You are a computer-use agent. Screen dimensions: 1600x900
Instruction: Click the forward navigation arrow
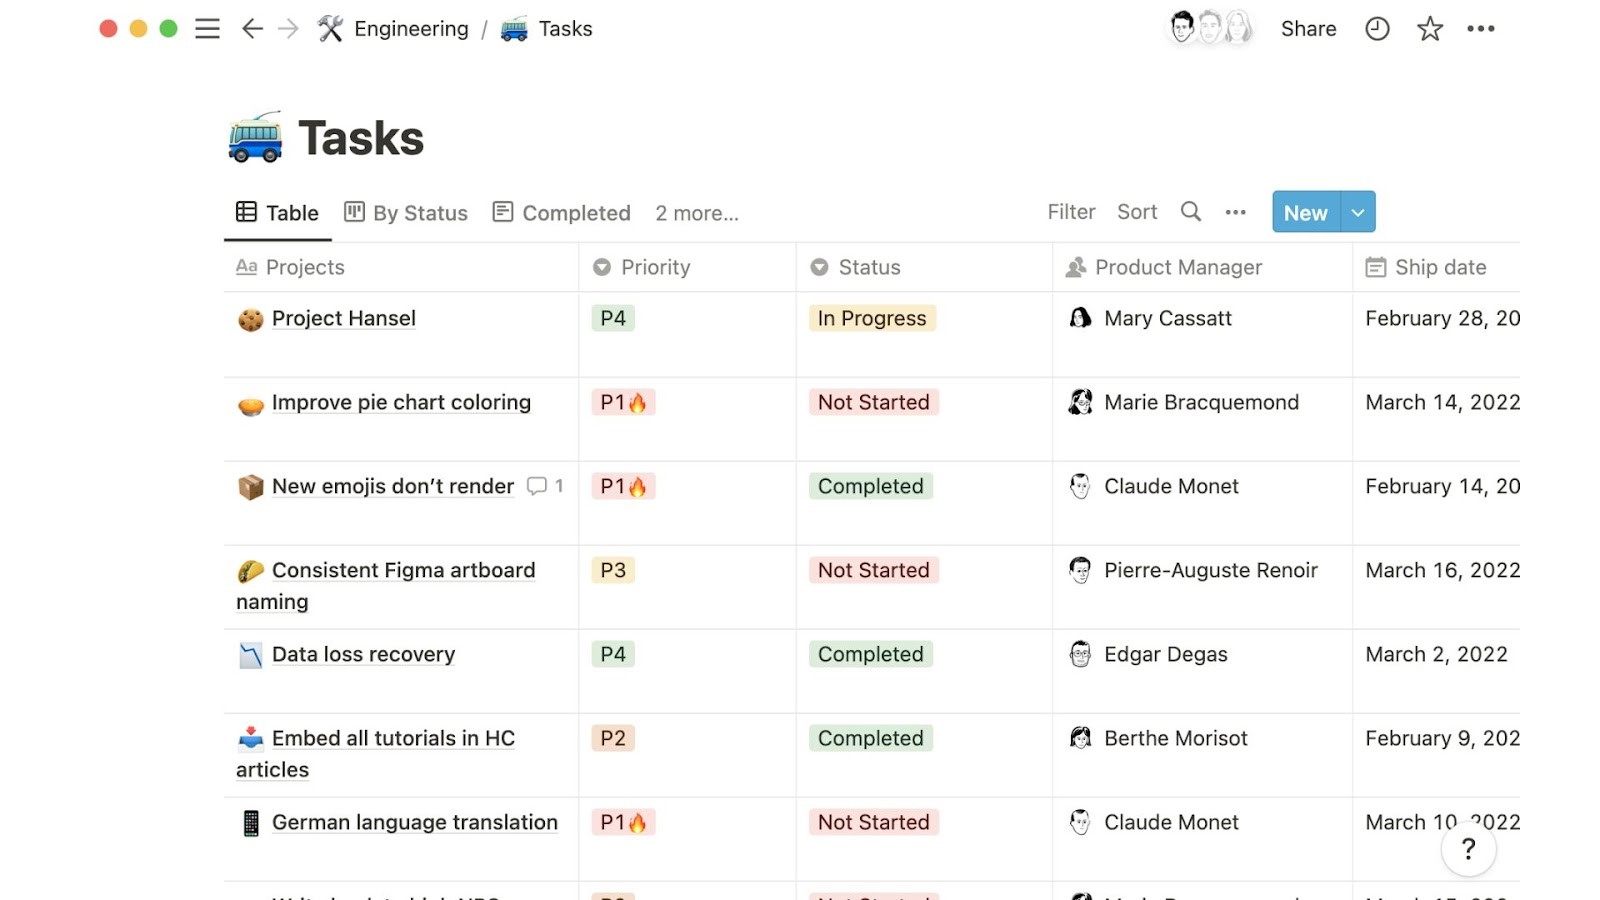(289, 29)
